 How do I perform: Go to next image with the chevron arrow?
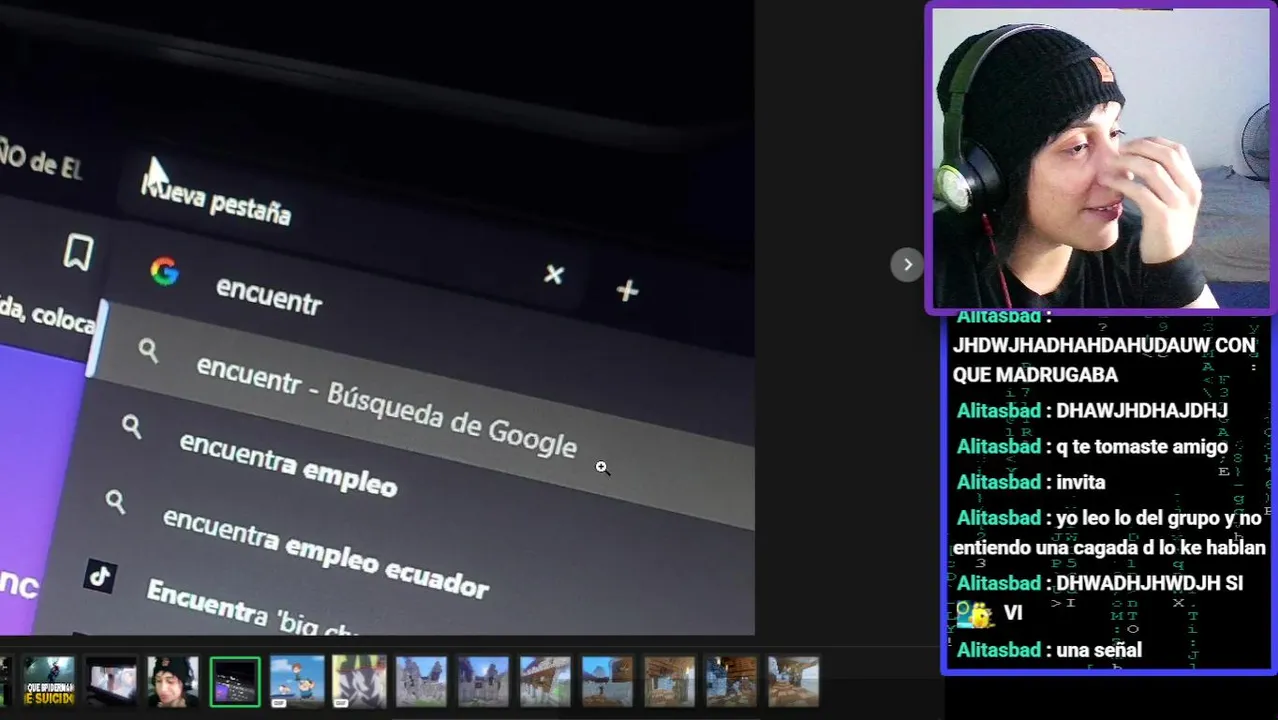(x=907, y=265)
